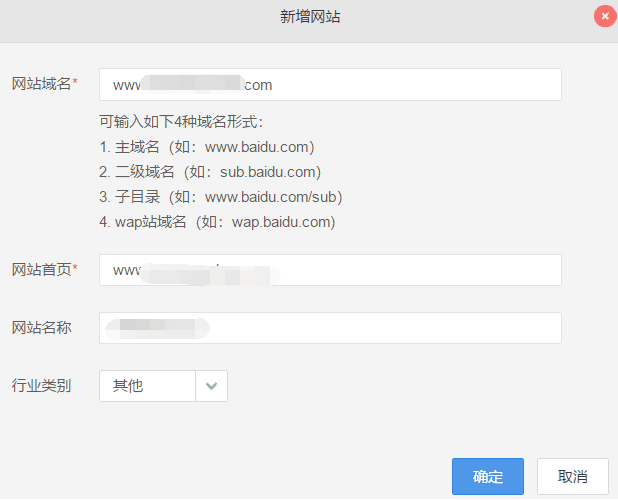Click the red asterisk next to 网站首页
This screenshot has height=500, width=618.
(x=75, y=268)
